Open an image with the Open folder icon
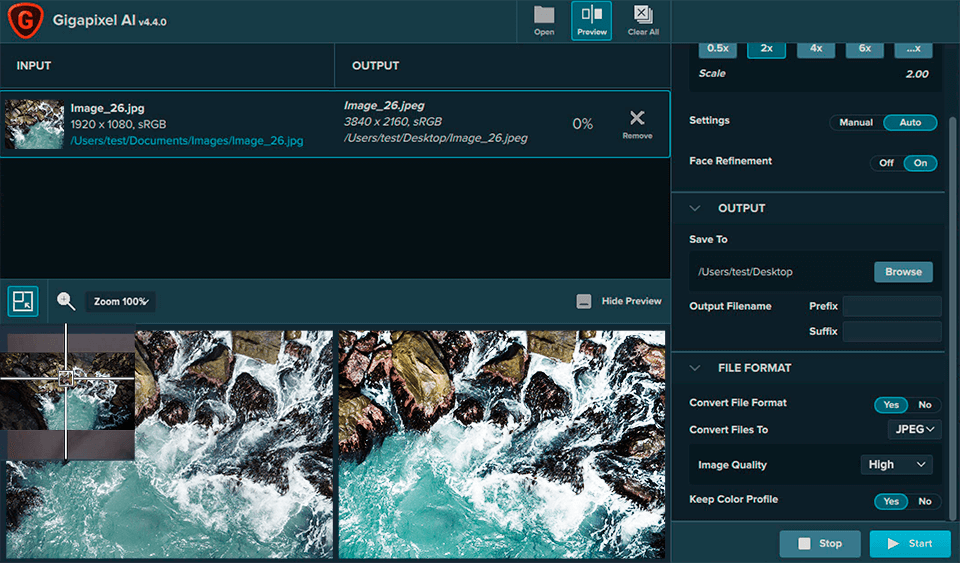960x563 pixels. coord(544,21)
